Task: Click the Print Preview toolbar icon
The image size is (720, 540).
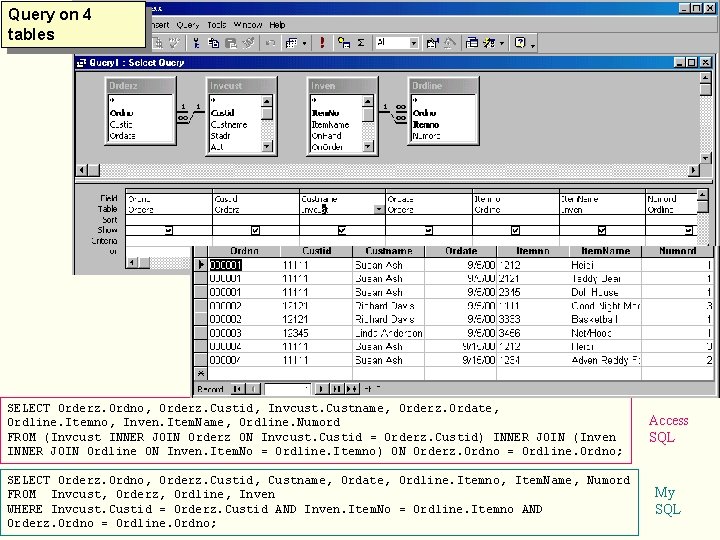Action: (158, 43)
